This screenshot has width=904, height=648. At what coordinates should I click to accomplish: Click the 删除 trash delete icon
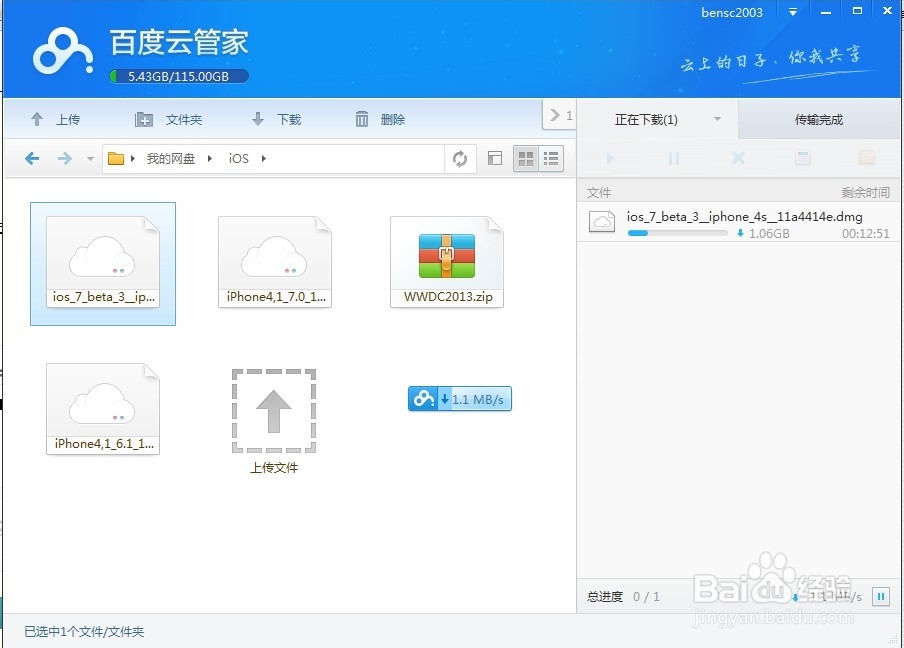(x=361, y=119)
